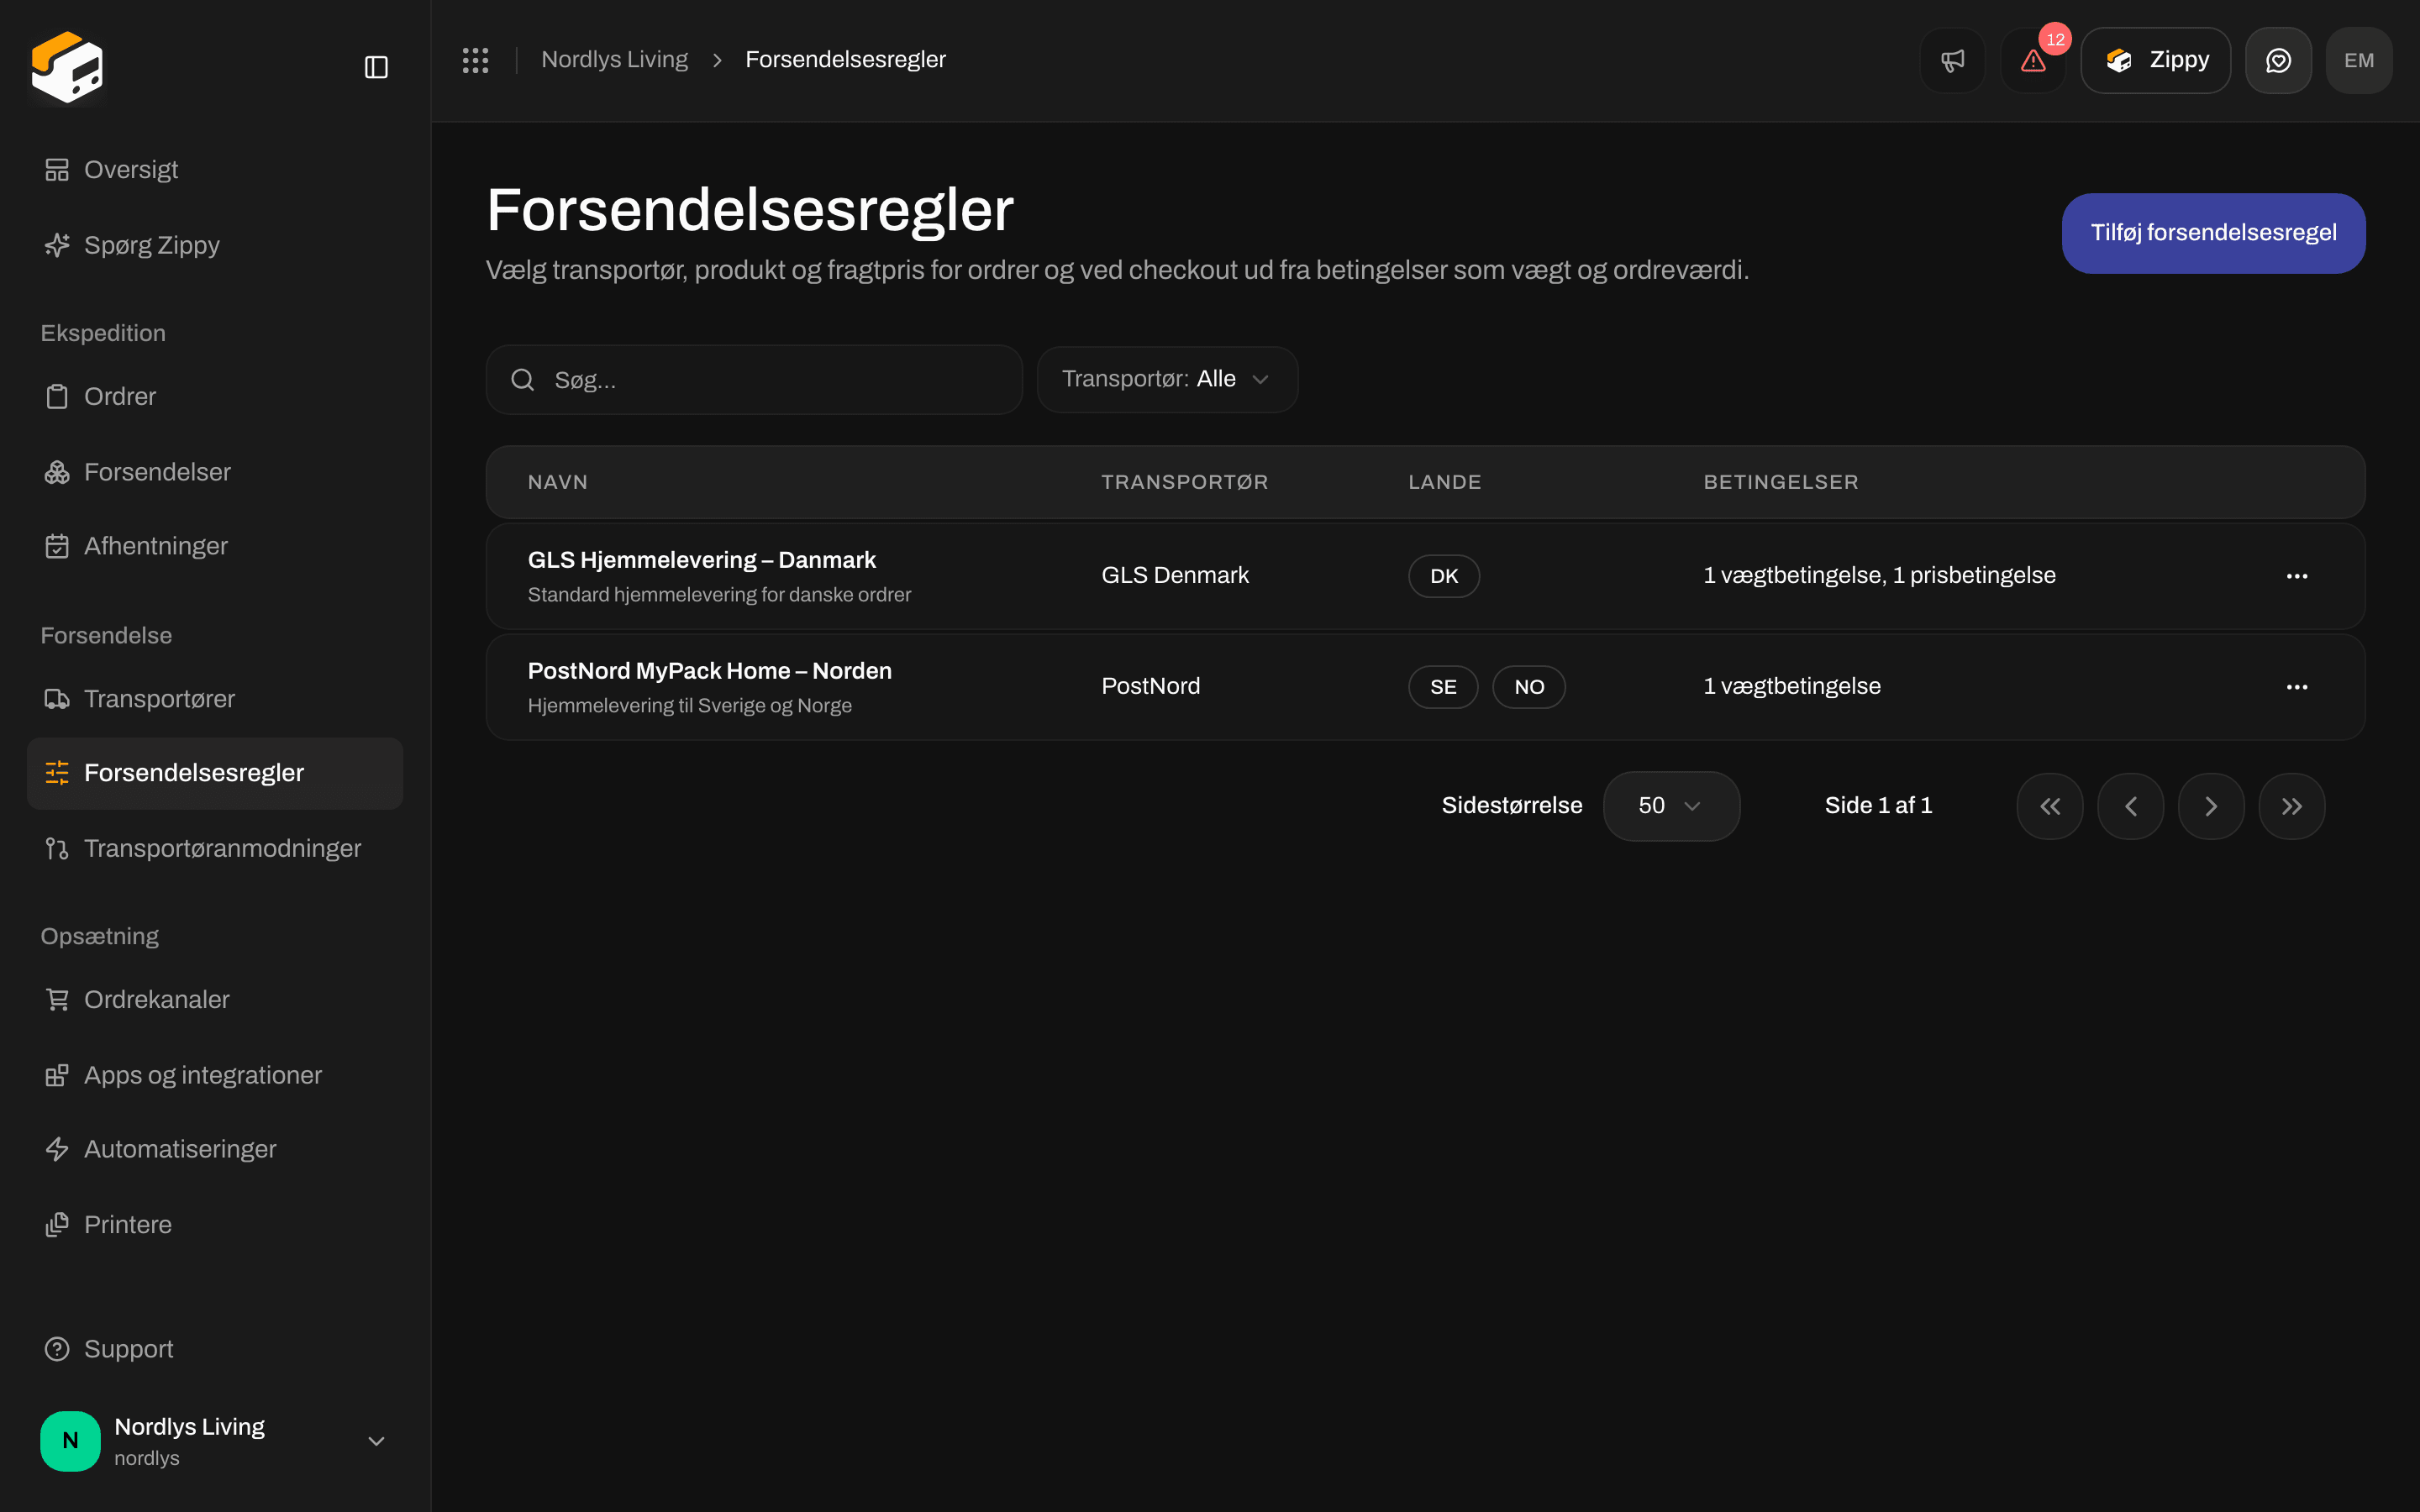Image resolution: width=2420 pixels, height=1512 pixels.
Task: Open the EM user avatar menu
Action: pyautogui.click(x=2359, y=60)
